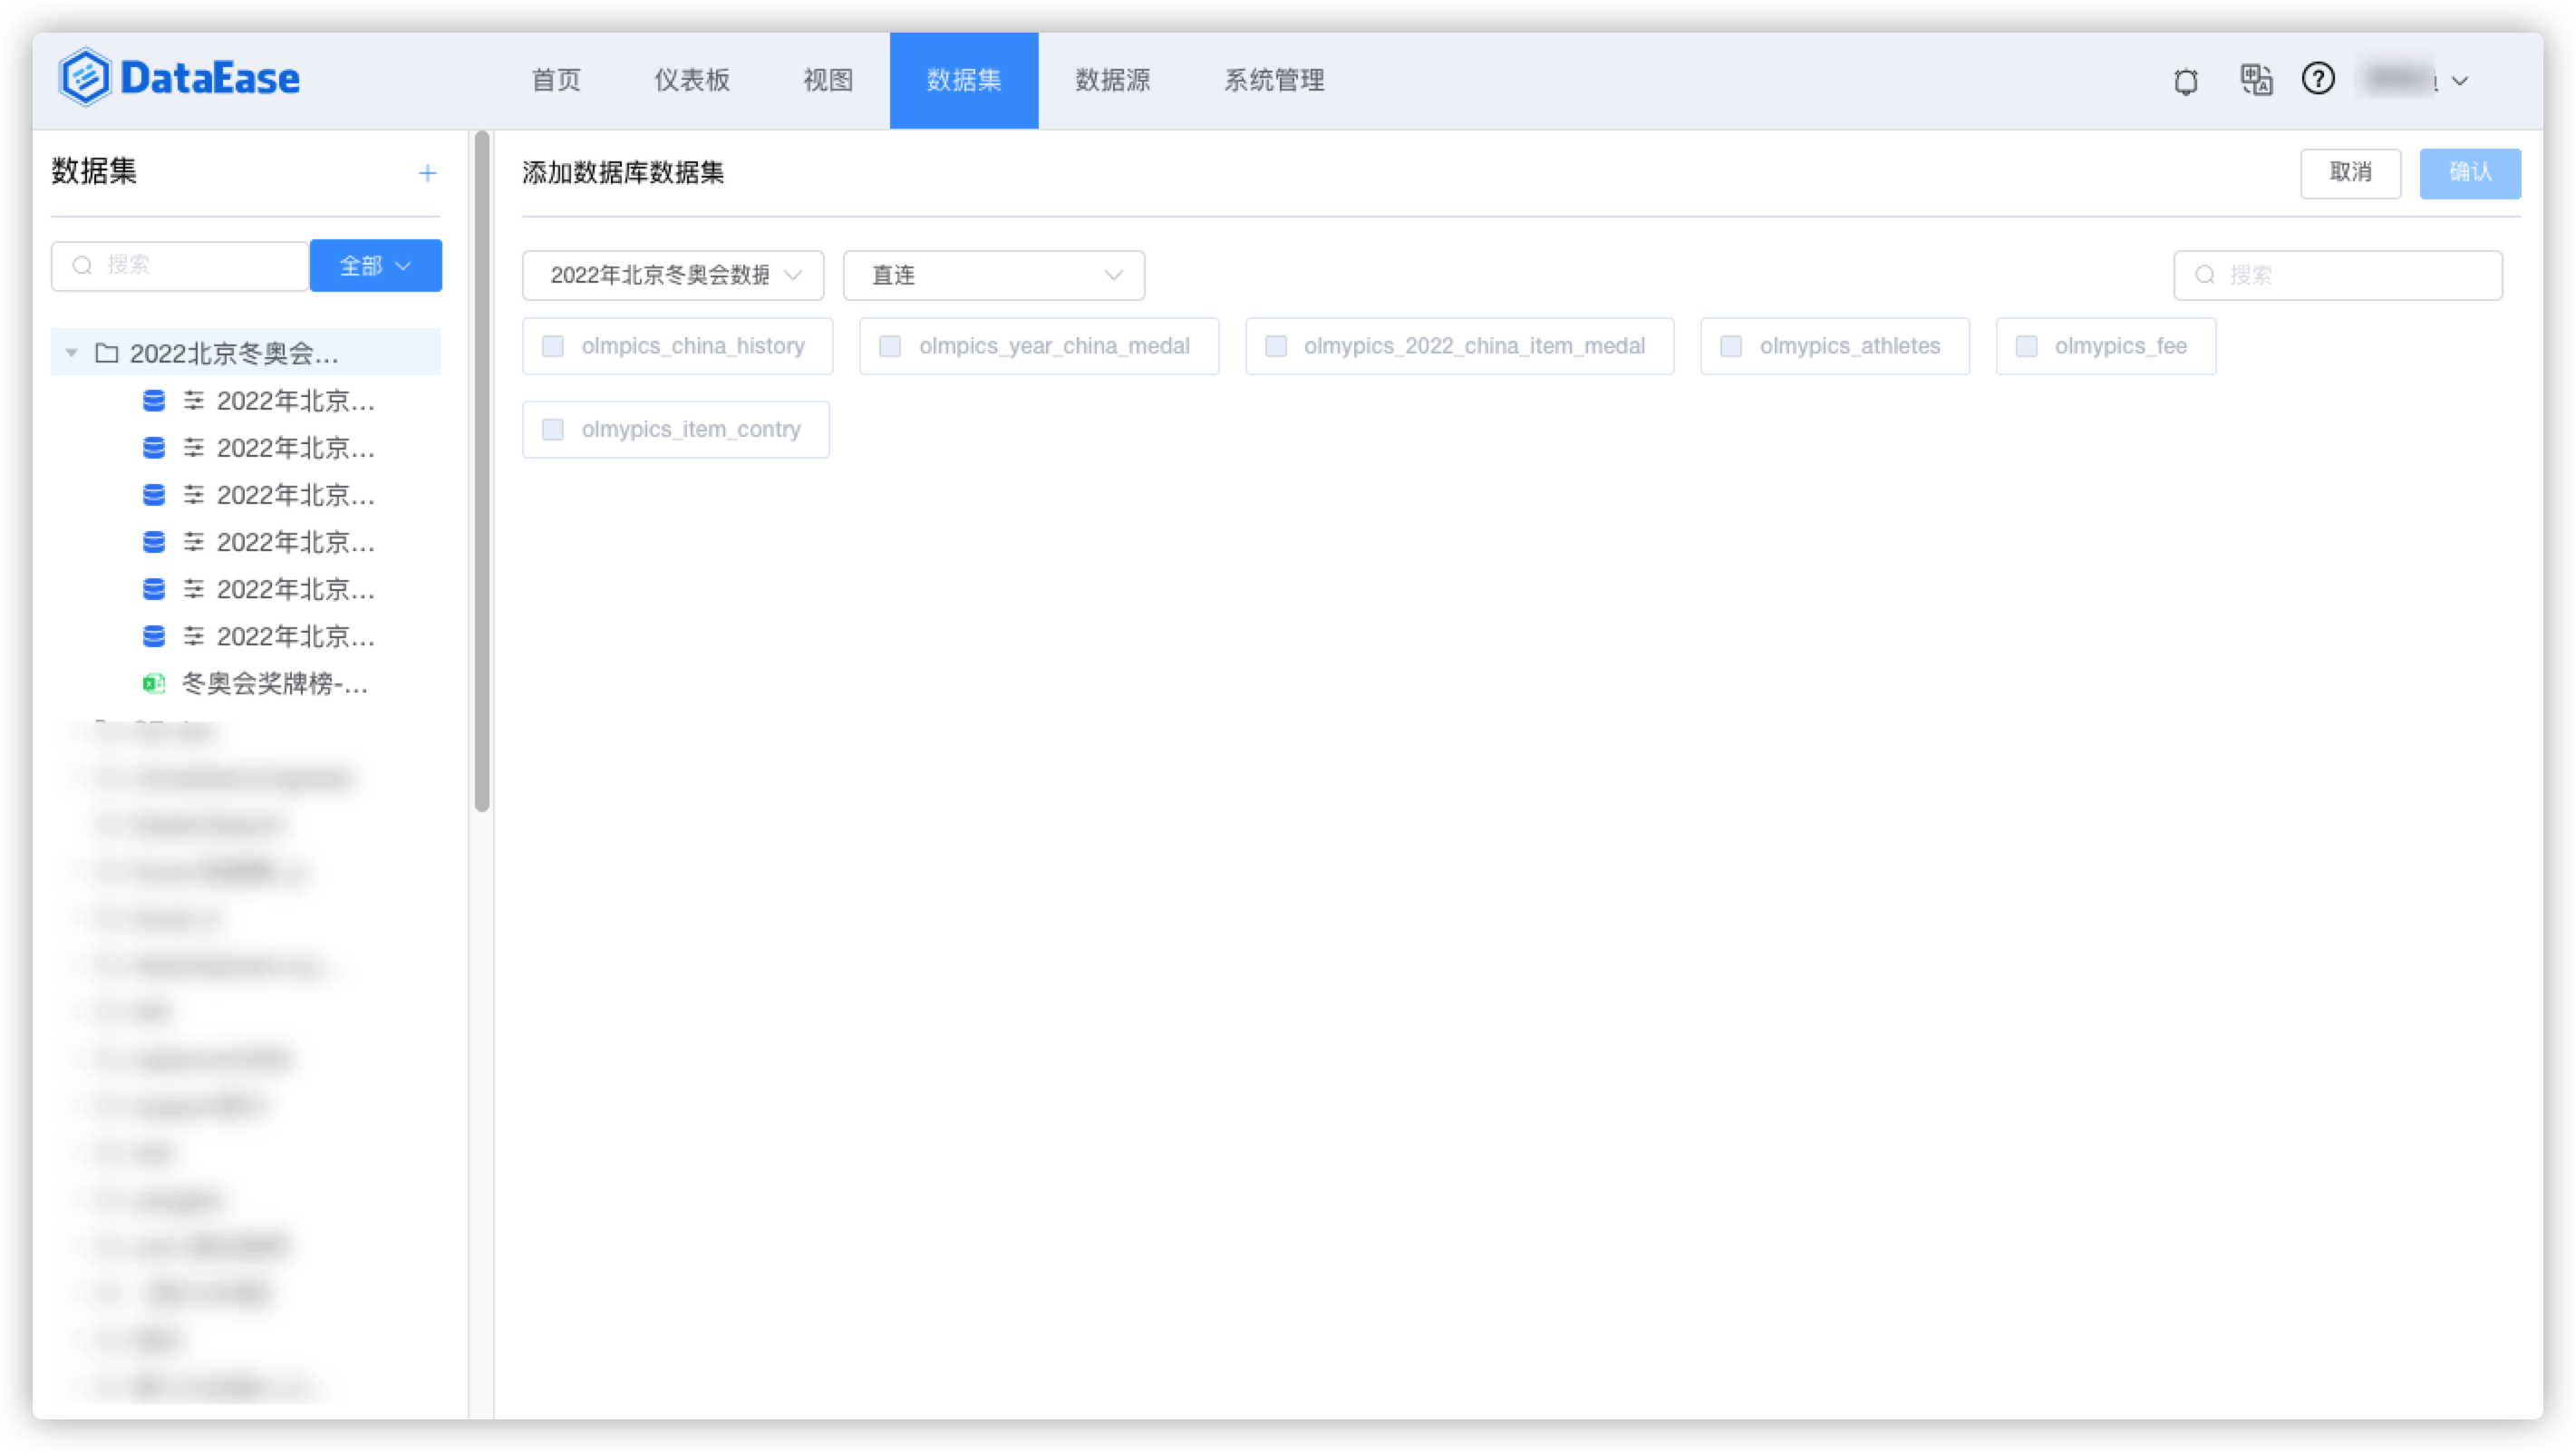2576x1452 pixels.
Task: Click the left panel vertical scrollbar
Action: pos(482,470)
